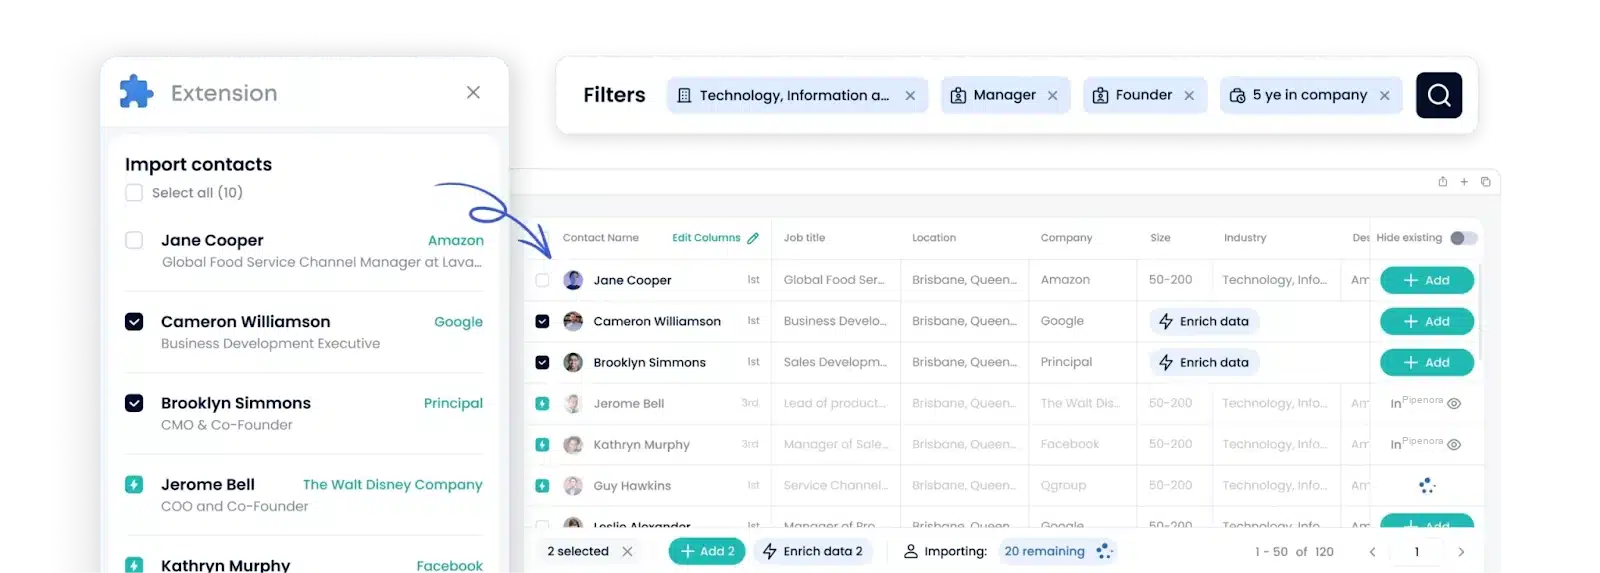Screen dimensions: 1600x573
Task: Click the page number input field
Action: tap(1416, 552)
